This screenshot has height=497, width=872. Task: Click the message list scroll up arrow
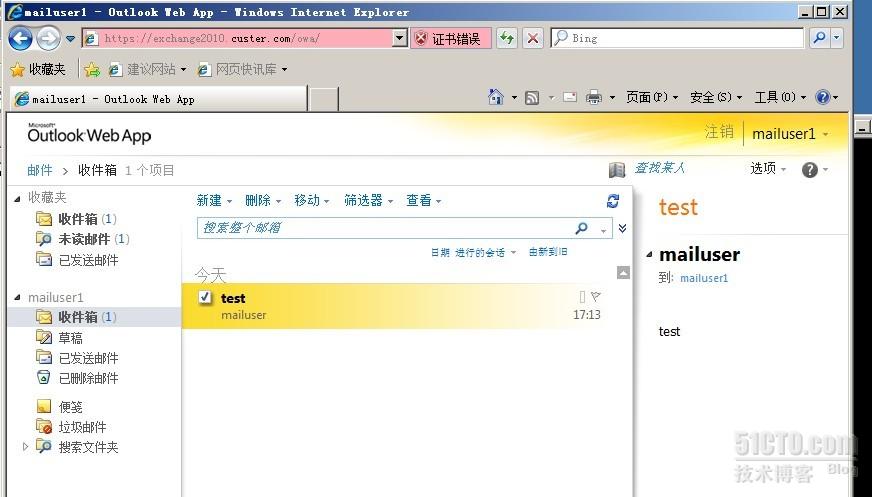[x=623, y=272]
